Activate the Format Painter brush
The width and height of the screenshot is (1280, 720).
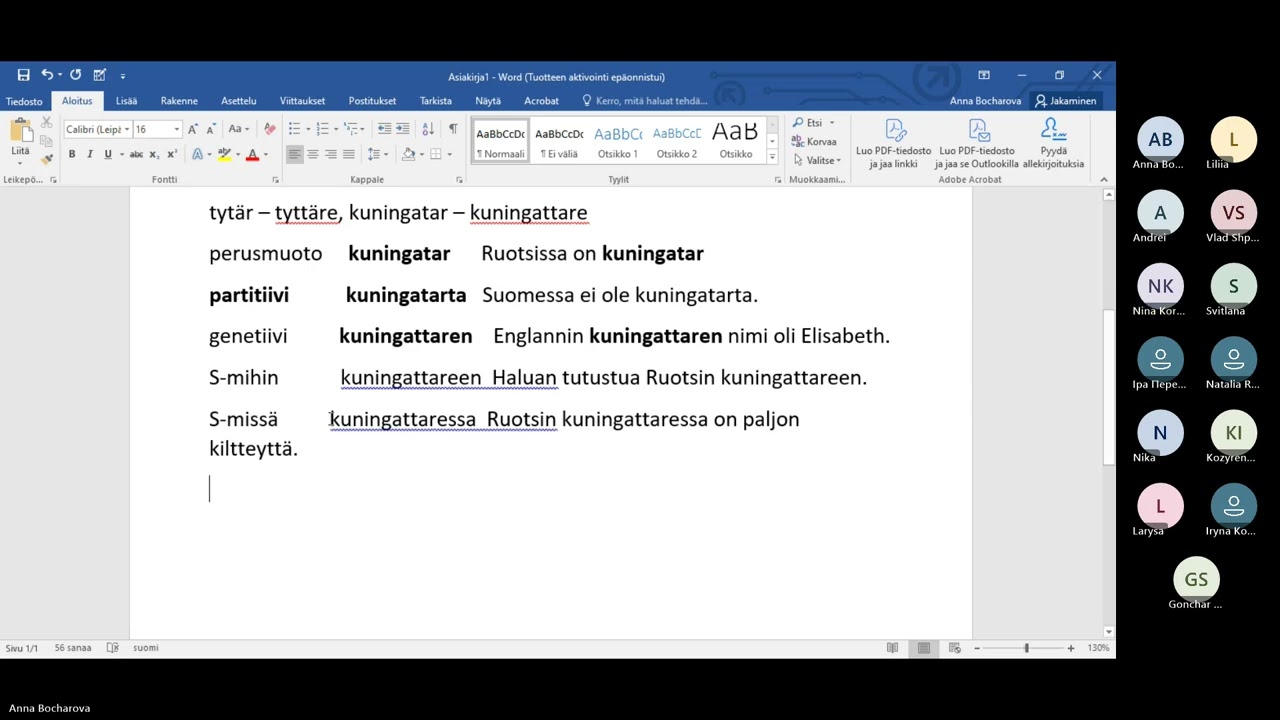click(46, 158)
